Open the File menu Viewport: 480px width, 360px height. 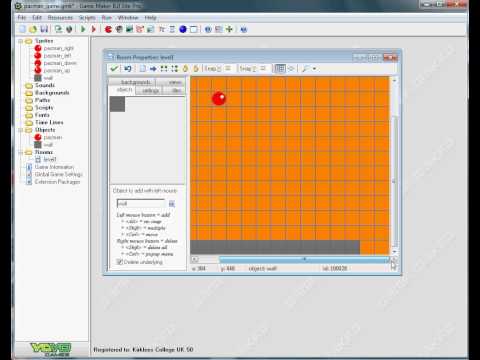point(22,17)
